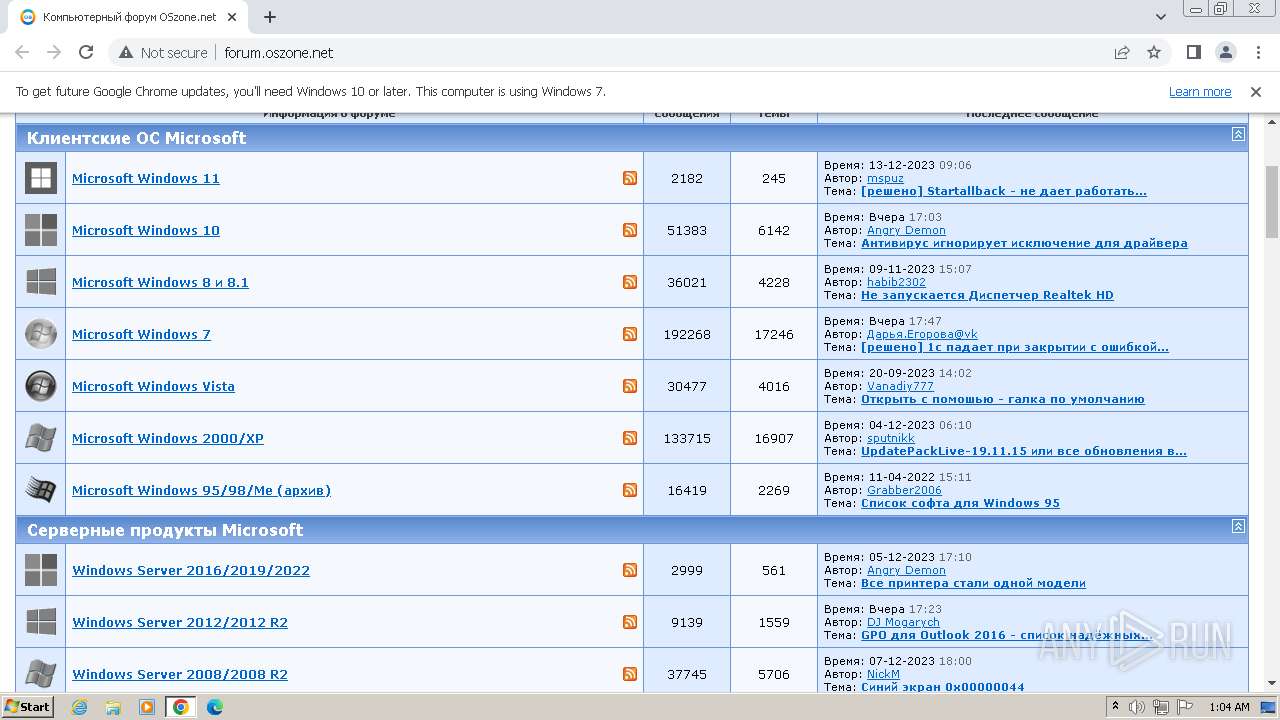
Task: Open the Chrome side panel
Action: point(1194,52)
